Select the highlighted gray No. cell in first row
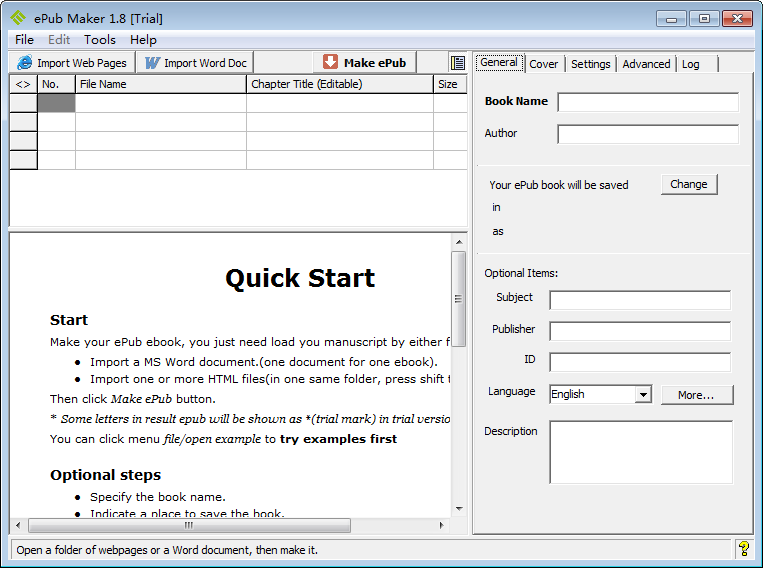 [x=56, y=103]
